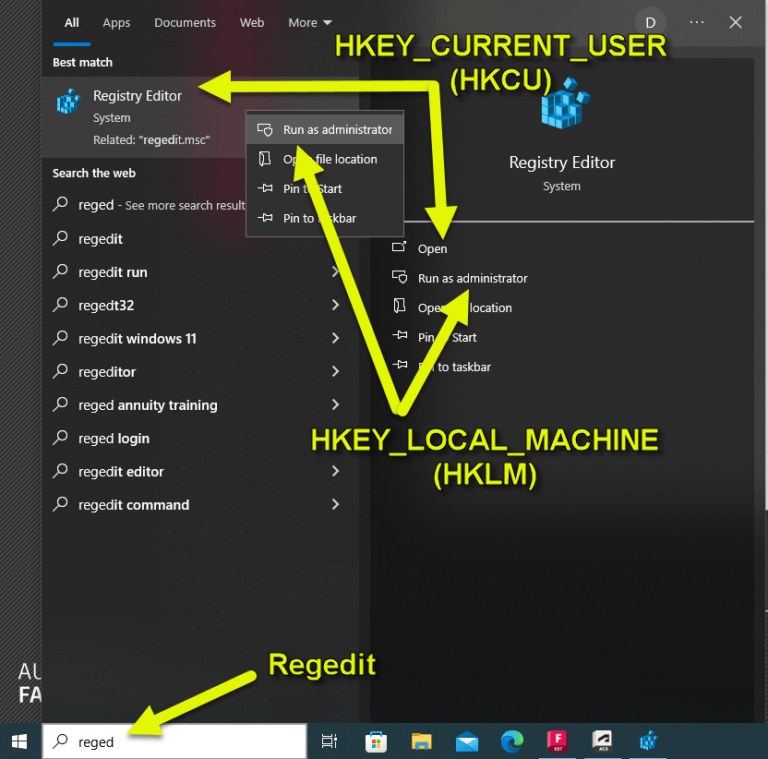Click the shield icon next to right-pane Run as administrator
This screenshot has height=759, width=768.
[x=400, y=277]
